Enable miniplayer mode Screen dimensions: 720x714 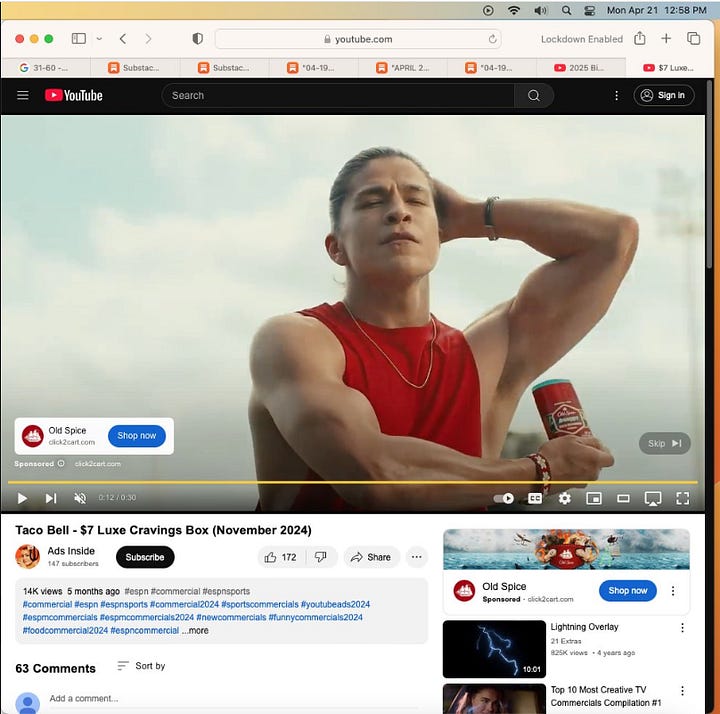tap(594, 498)
